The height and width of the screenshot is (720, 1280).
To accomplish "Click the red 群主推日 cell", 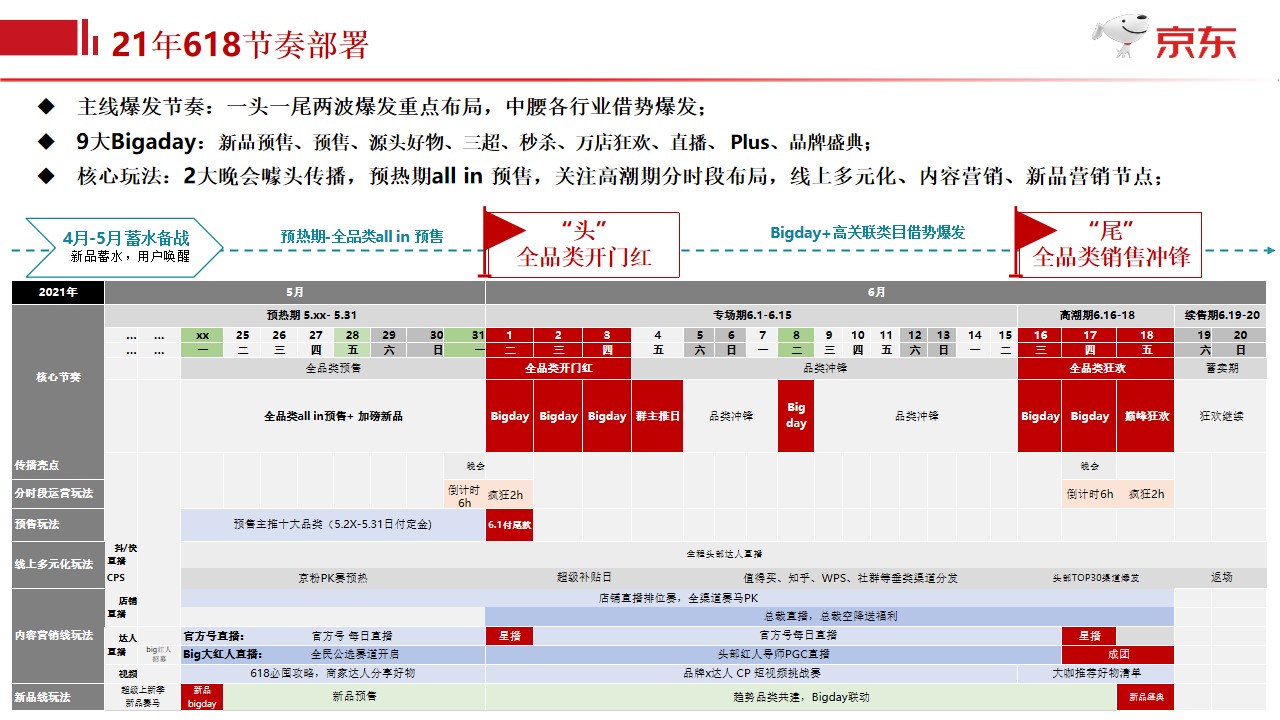I will click(658, 416).
